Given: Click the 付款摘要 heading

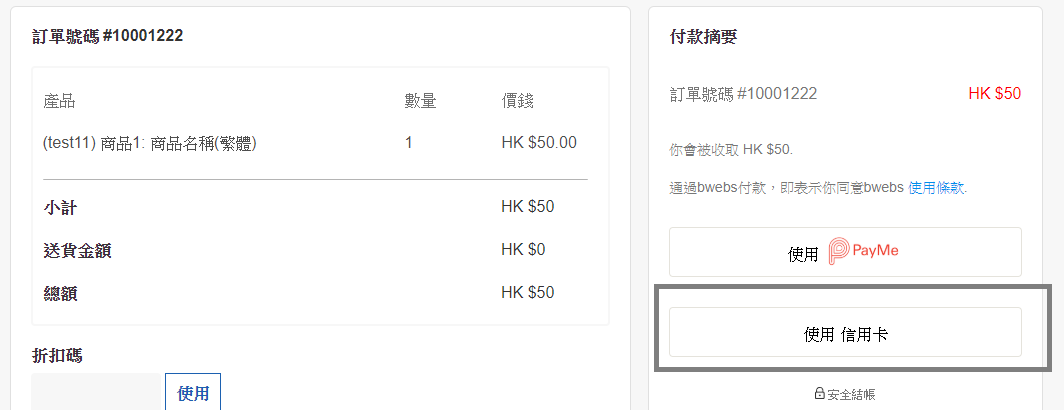Looking at the screenshot, I should click(x=703, y=37).
